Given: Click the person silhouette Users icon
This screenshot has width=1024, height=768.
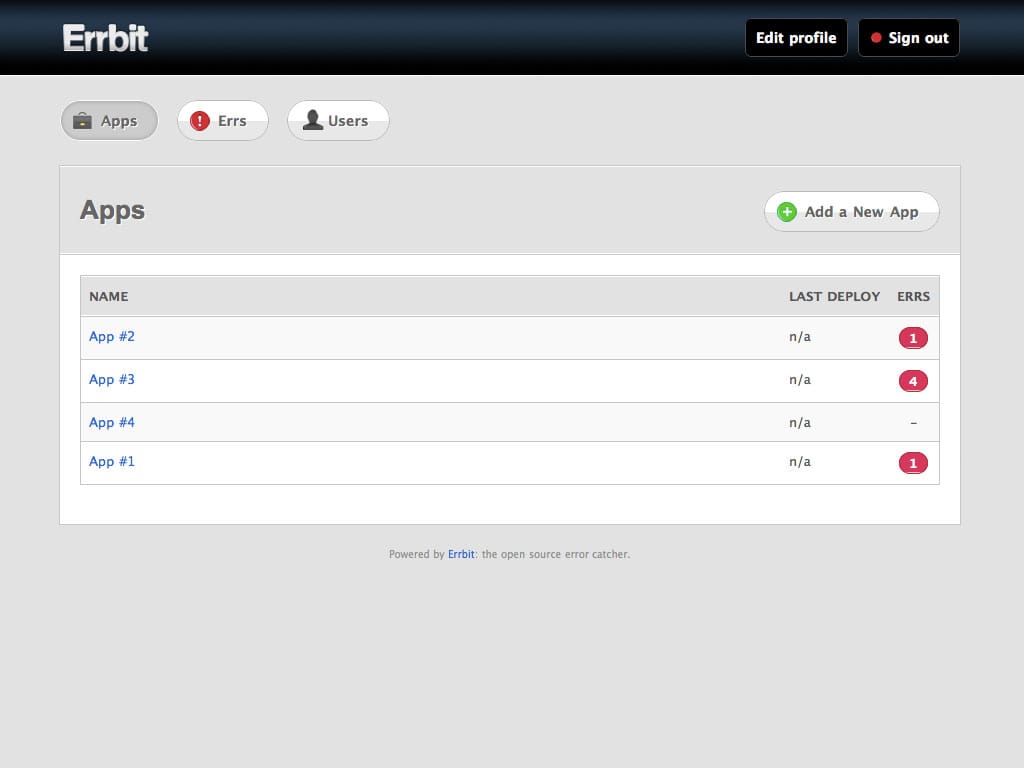Looking at the screenshot, I should coord(312,121).
